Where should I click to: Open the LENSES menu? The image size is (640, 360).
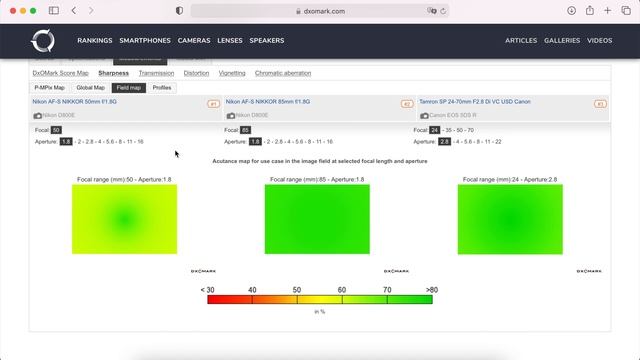[230, 40]
